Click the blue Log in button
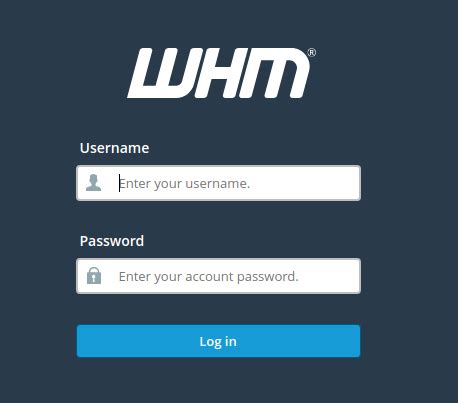Image resolution: width=458 pixels, height=403 pixels. [218, 341]
